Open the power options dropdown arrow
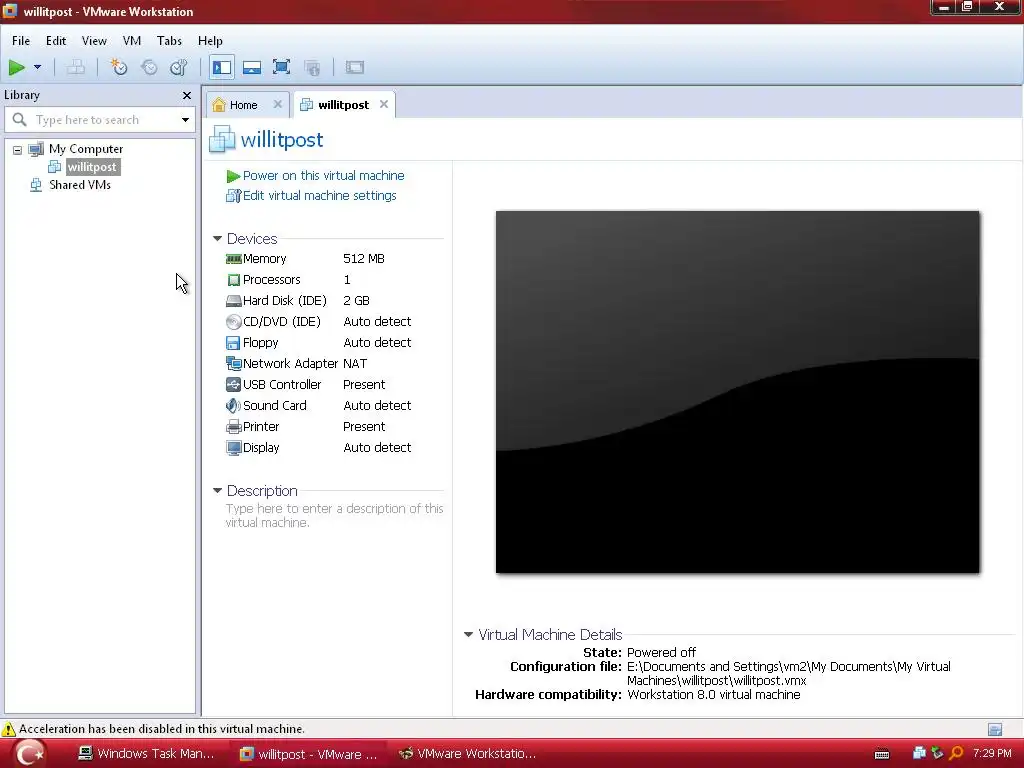The height and width of the screenshot is (768, 1024). [37, 67]
